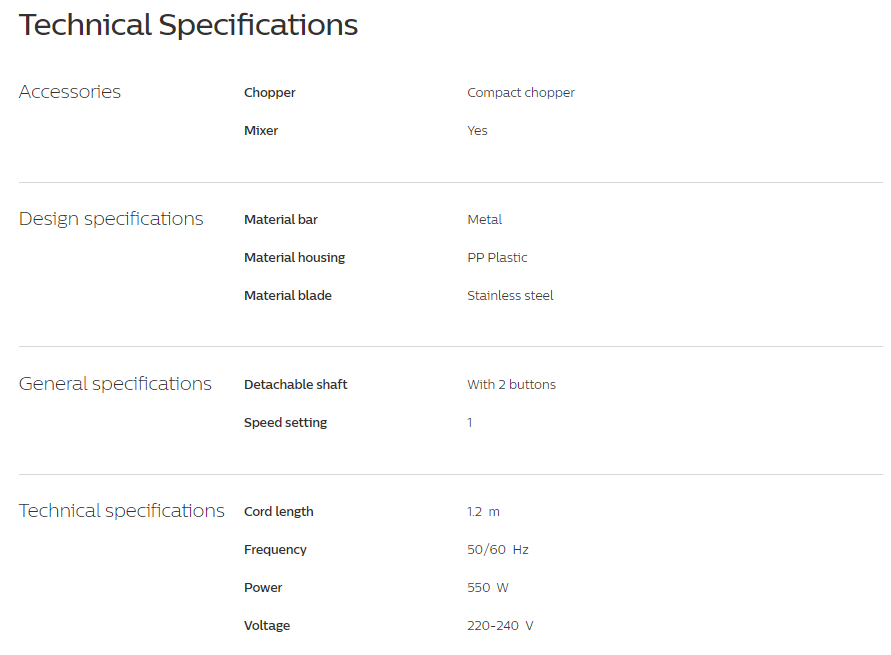This screenshot has height=655, width=891.
Task: Click the Material blade label
Action: pyautogui.click(x=288, y=296)
